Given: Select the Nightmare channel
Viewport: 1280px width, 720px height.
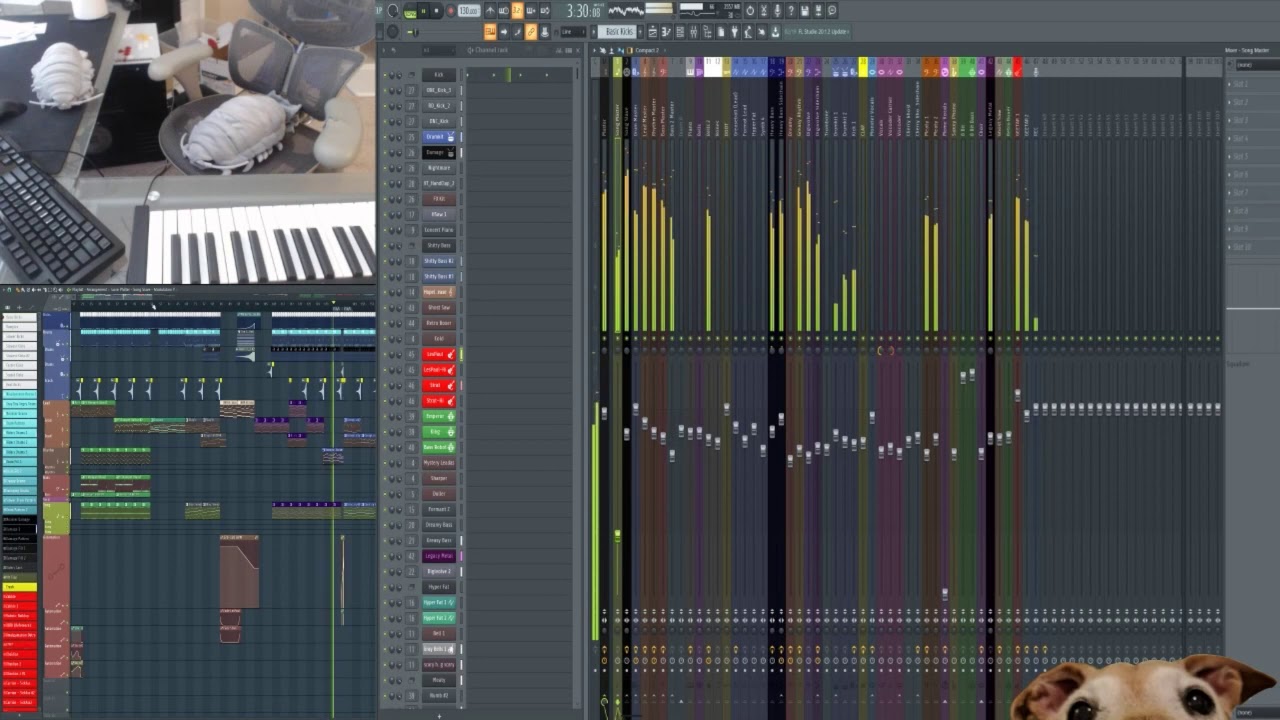Looking at the screenshot, I should [x=438, y=168].
